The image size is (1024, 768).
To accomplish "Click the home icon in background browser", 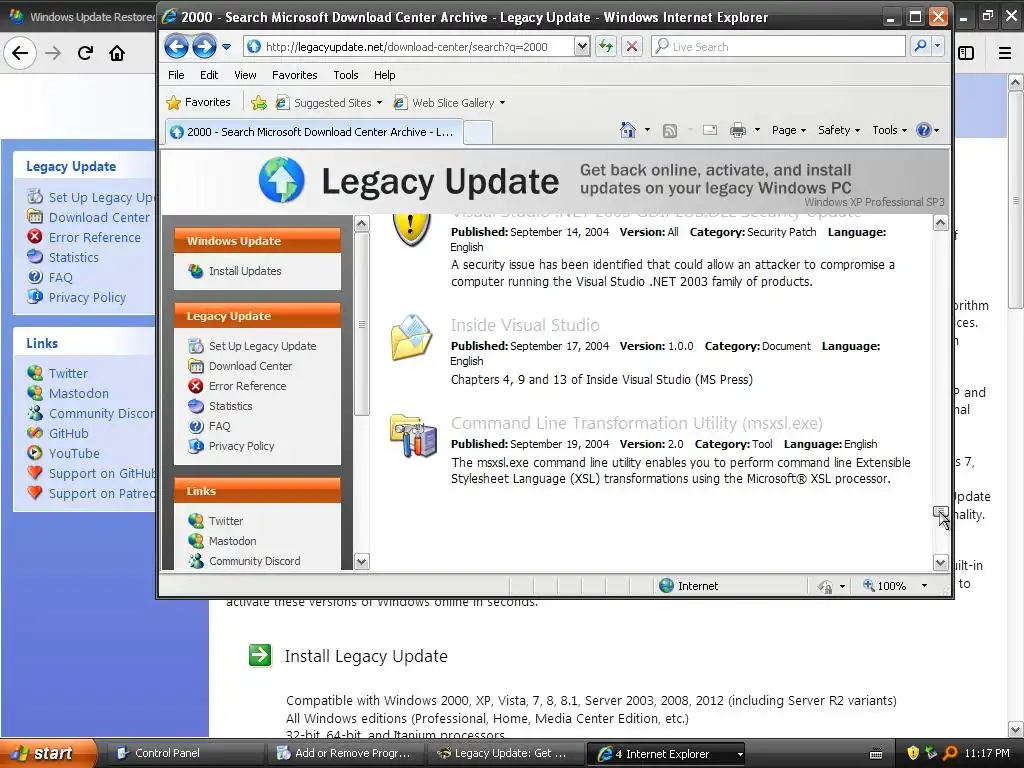I will [x=117, y=53].
